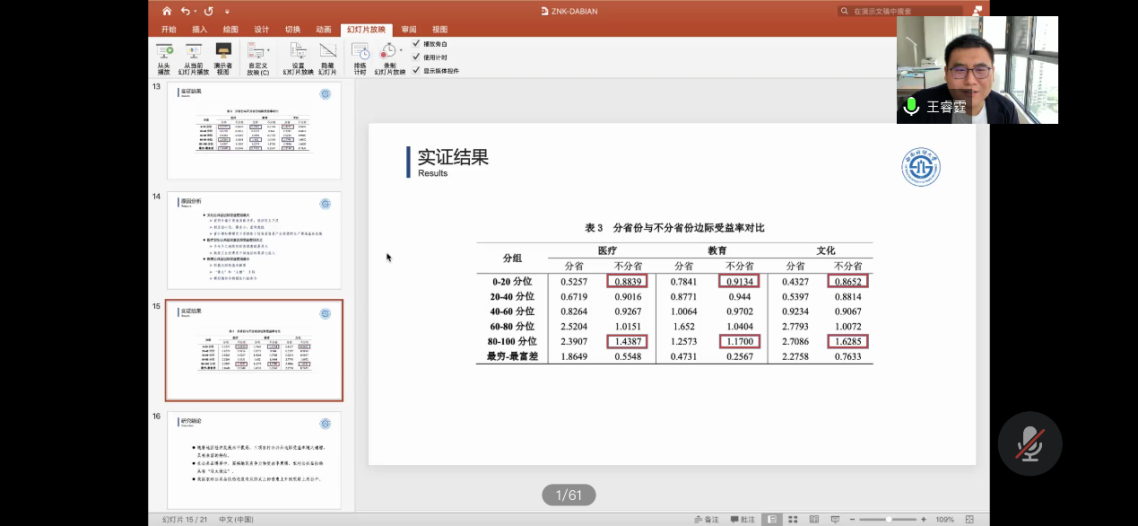Toggle the 使用计时 (Use Timings) checkbox

416,57
